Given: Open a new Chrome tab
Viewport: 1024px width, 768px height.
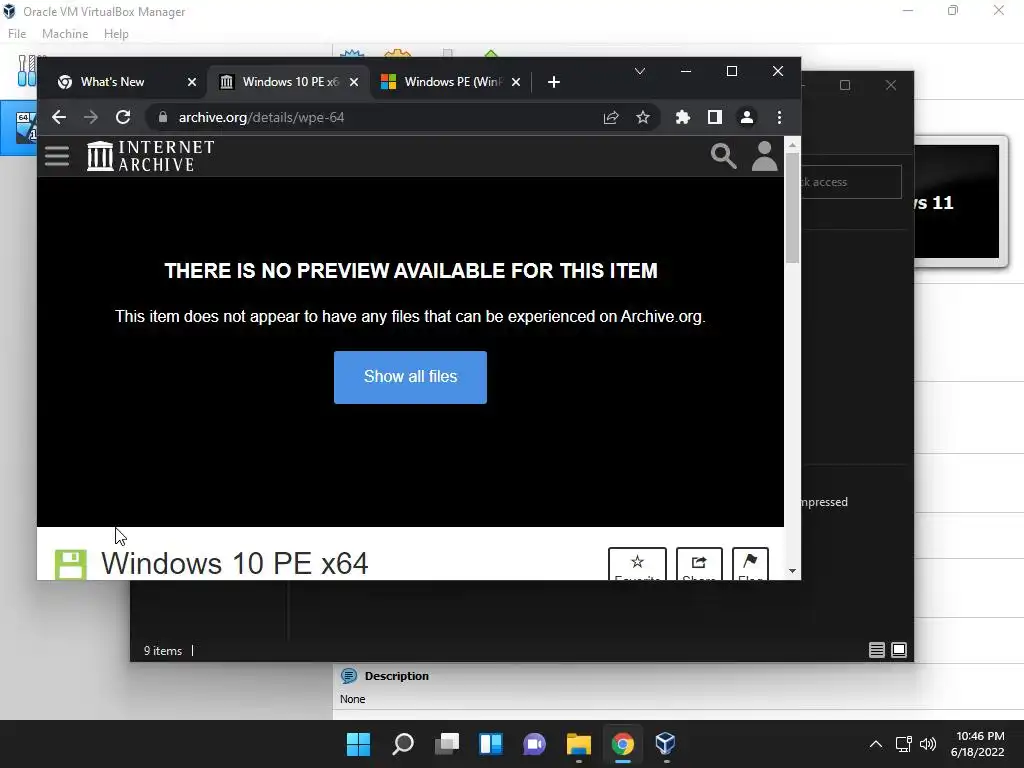Looking at the screenshot, I should [554, 82].
